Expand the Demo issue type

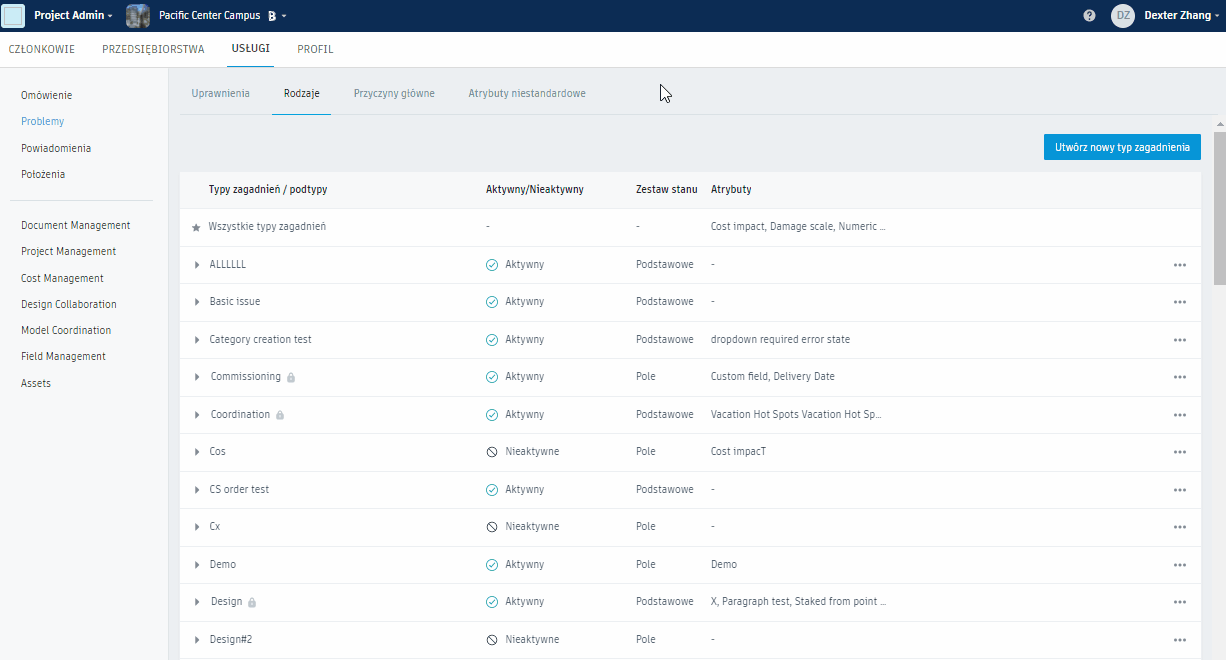pos(197,565)
